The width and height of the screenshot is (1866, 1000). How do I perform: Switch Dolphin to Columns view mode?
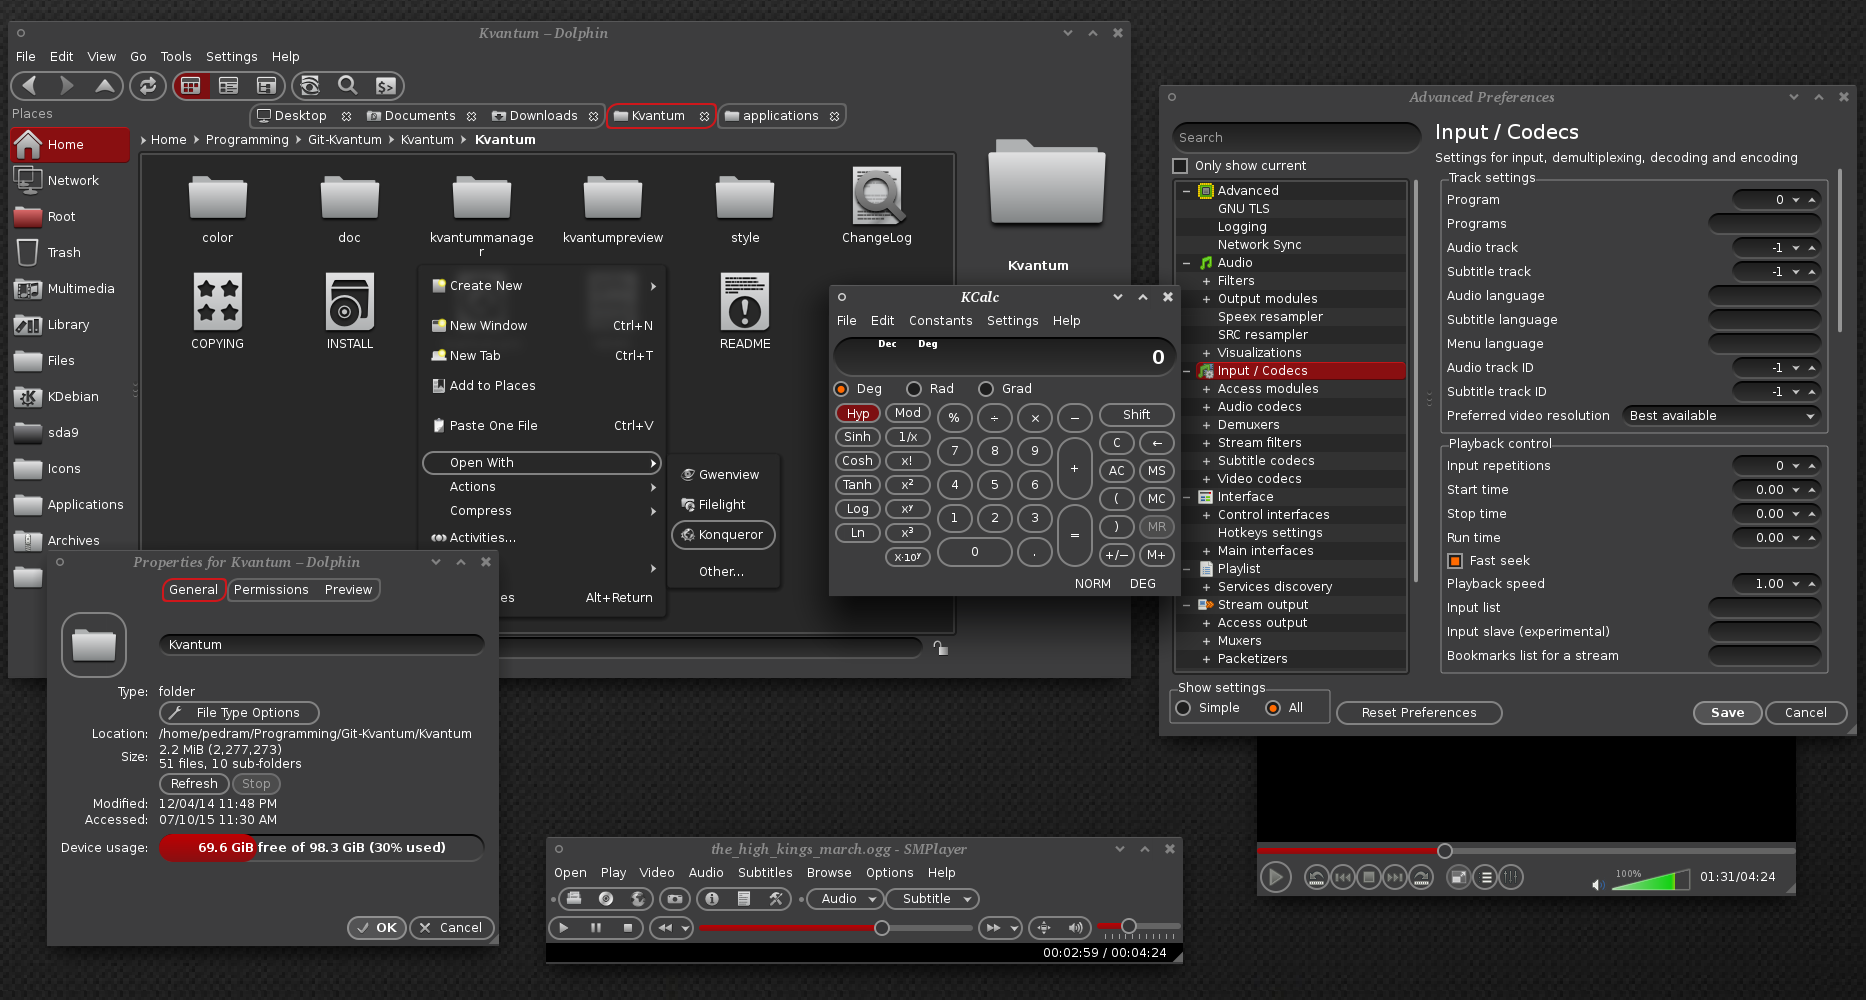266,86
